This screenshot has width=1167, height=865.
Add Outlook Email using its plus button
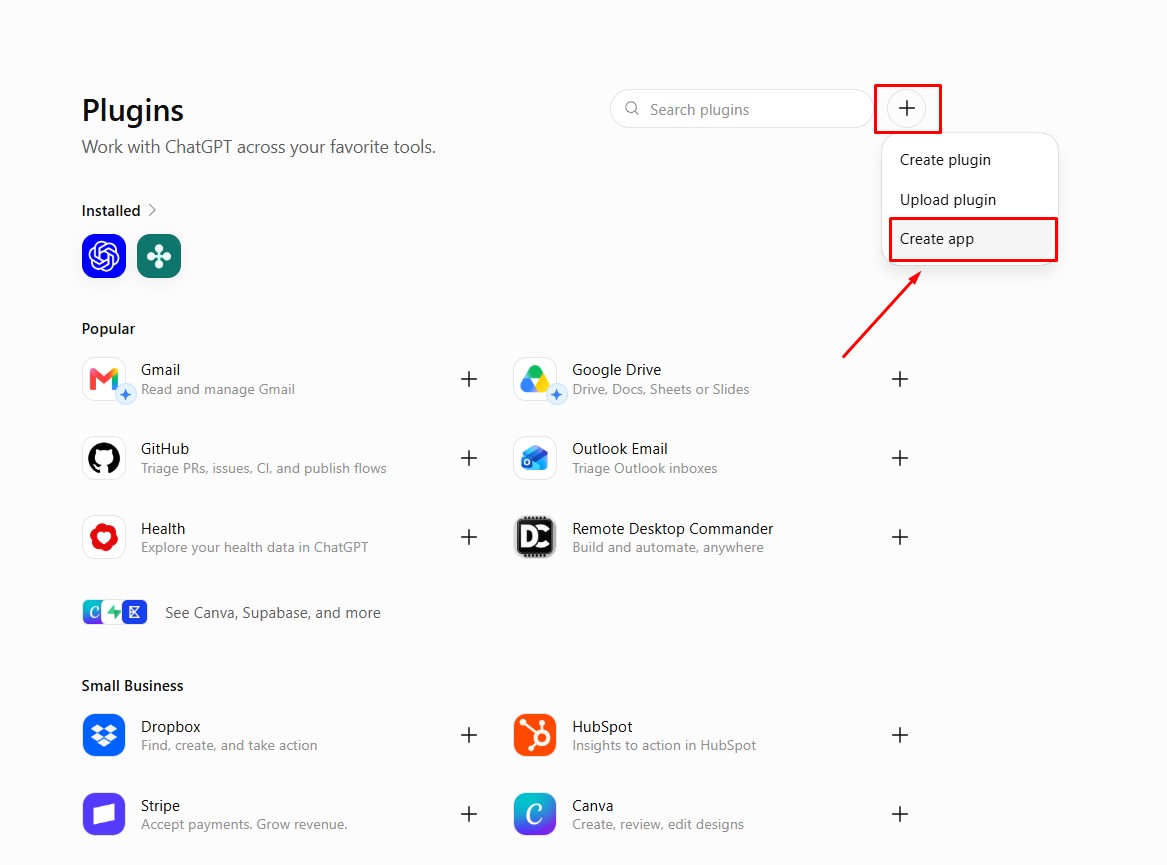(x=900, y=458)
